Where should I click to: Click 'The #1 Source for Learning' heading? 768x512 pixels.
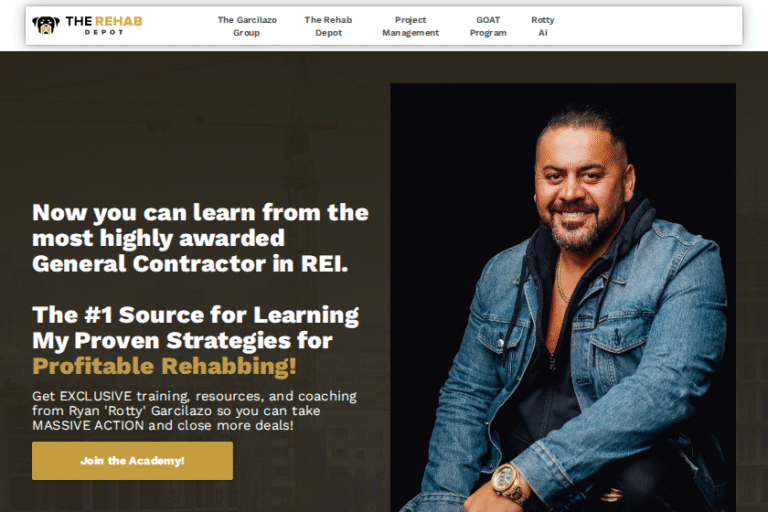195,315
